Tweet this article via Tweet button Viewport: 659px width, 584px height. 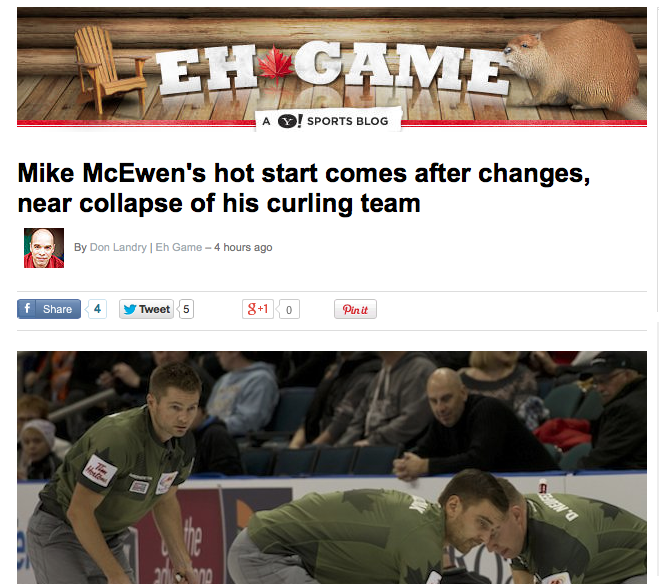[146, 309]
